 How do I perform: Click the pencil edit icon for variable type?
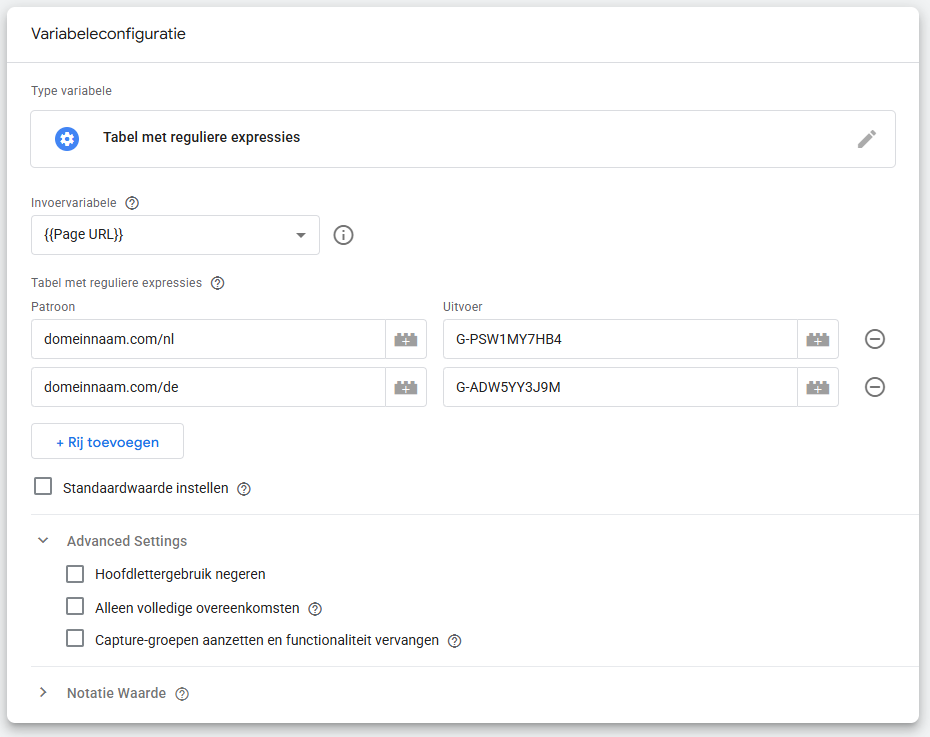click(866, 139)
